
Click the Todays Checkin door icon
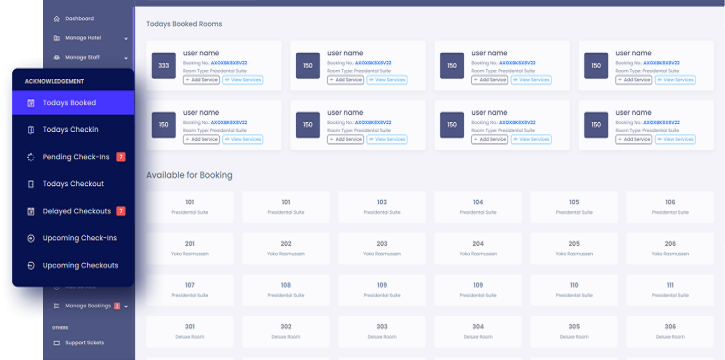31,130
